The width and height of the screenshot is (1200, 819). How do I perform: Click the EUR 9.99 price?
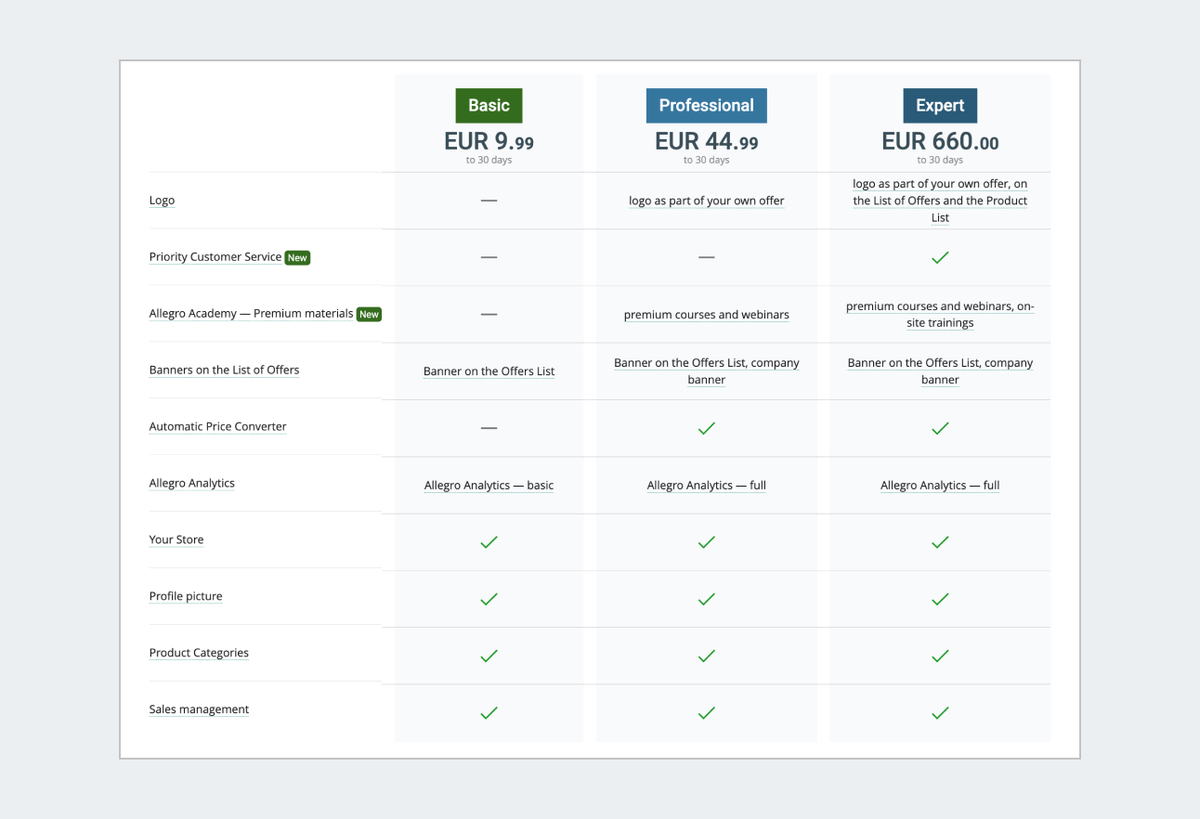point(489,141)
